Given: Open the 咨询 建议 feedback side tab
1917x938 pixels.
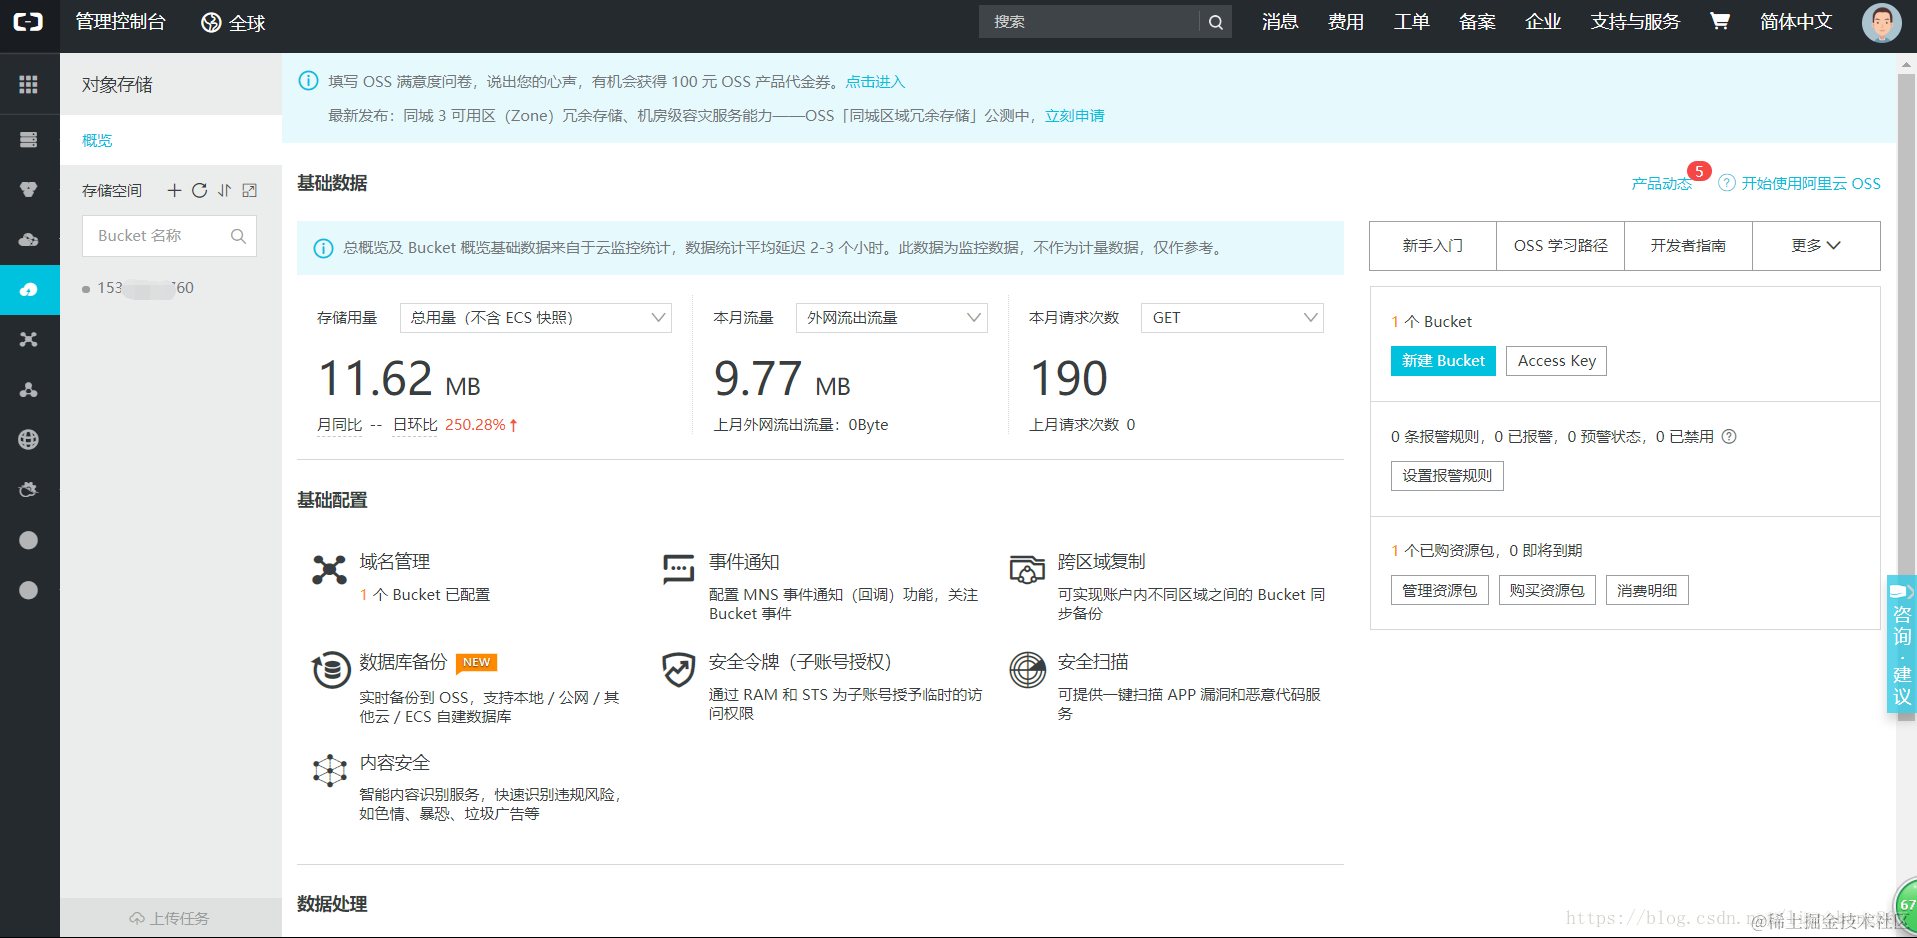Looking at the screenshot, I should click(x=1901, y=644).
